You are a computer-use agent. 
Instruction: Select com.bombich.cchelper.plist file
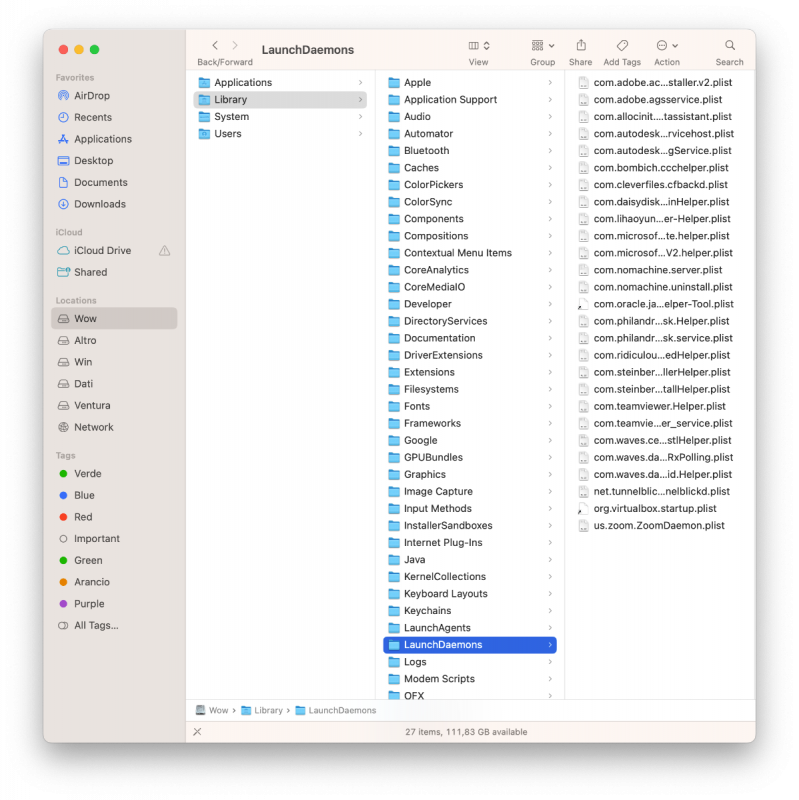coord(659,168)
